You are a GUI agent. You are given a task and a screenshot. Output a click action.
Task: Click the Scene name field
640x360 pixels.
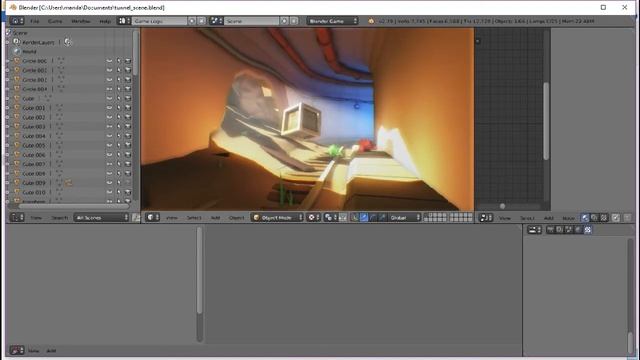pyautogui.click(x=251, y=21)
